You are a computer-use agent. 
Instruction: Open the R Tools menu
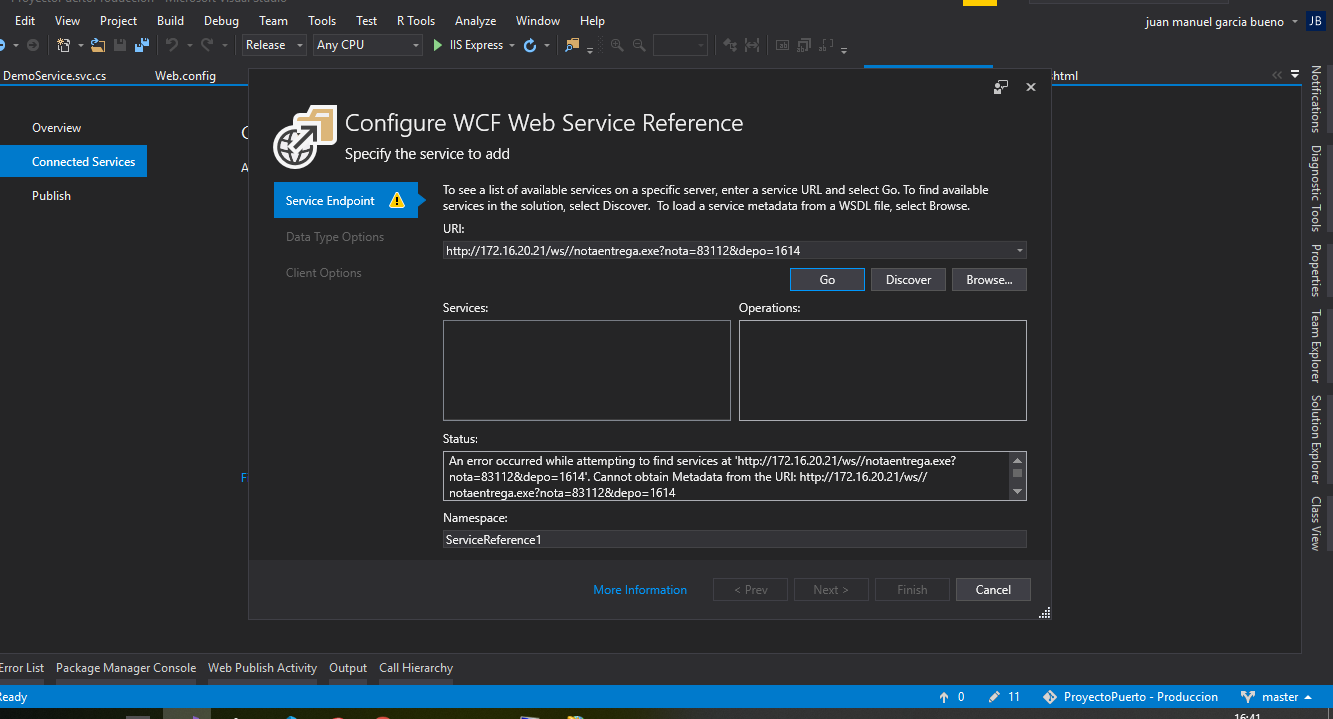coord(416,20)
